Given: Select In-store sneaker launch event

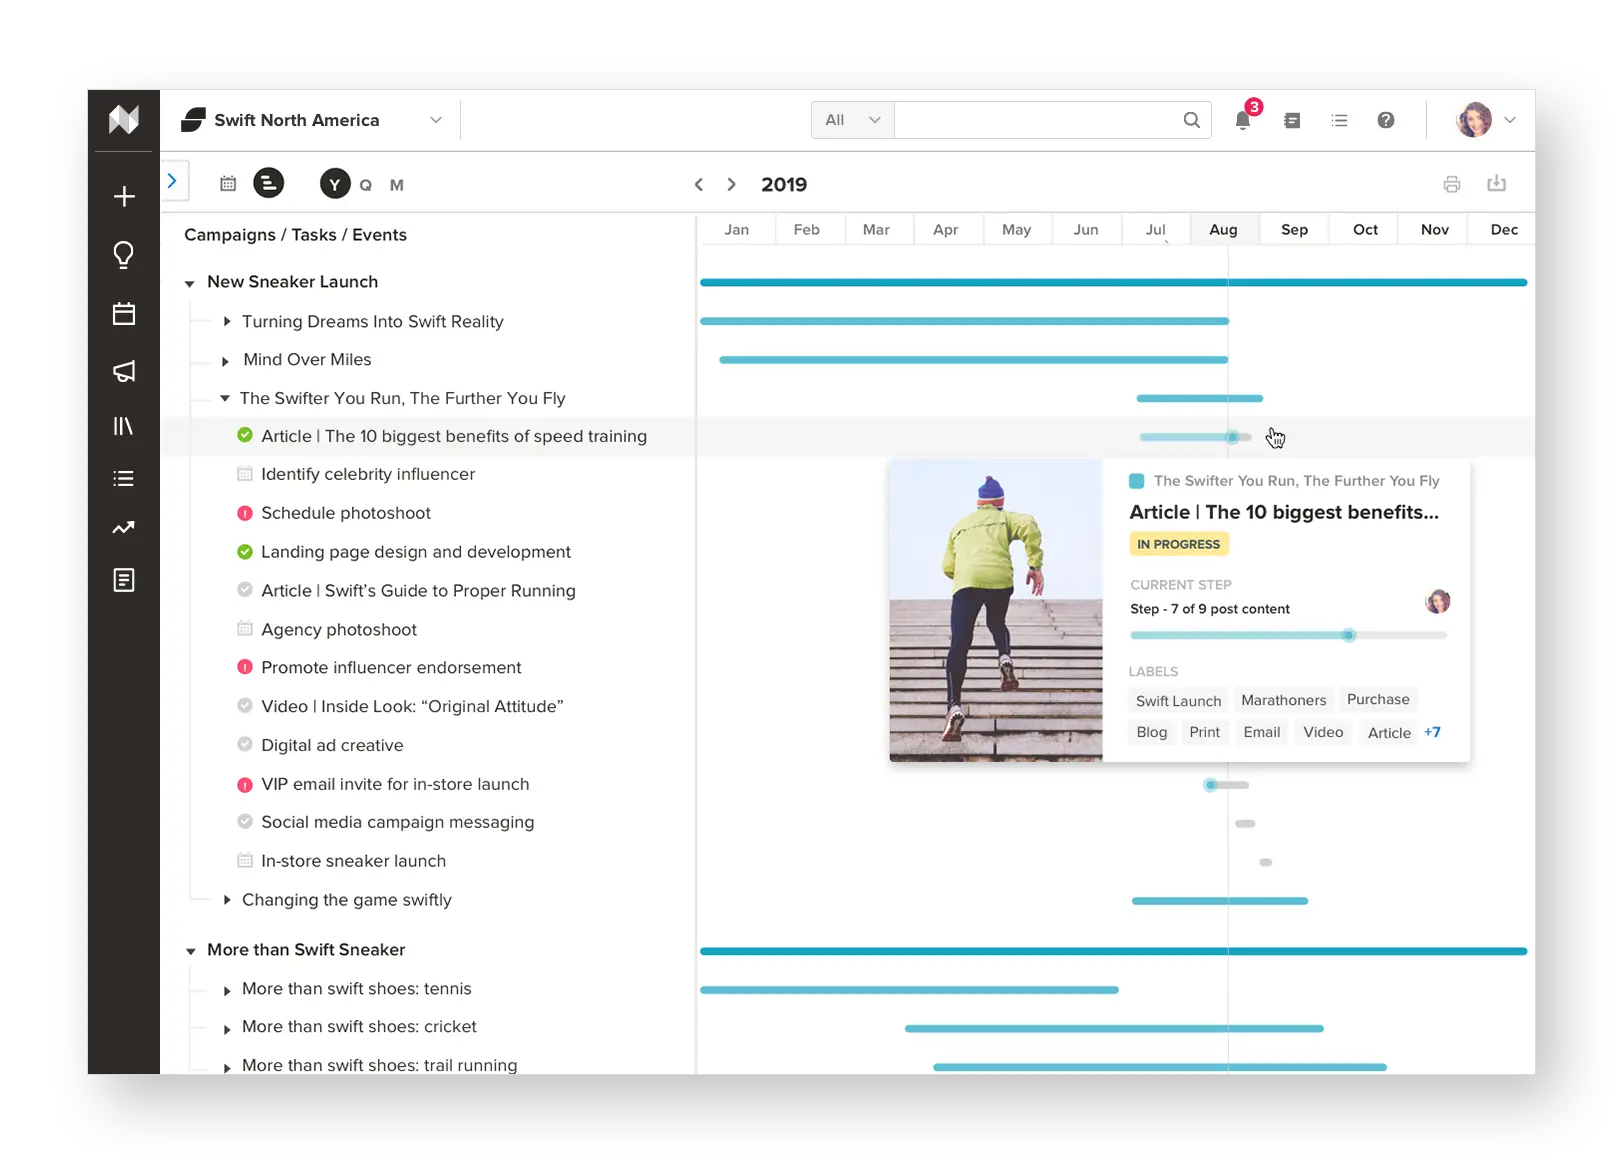Looking at the screenshot, I should (x=353, y=861).
